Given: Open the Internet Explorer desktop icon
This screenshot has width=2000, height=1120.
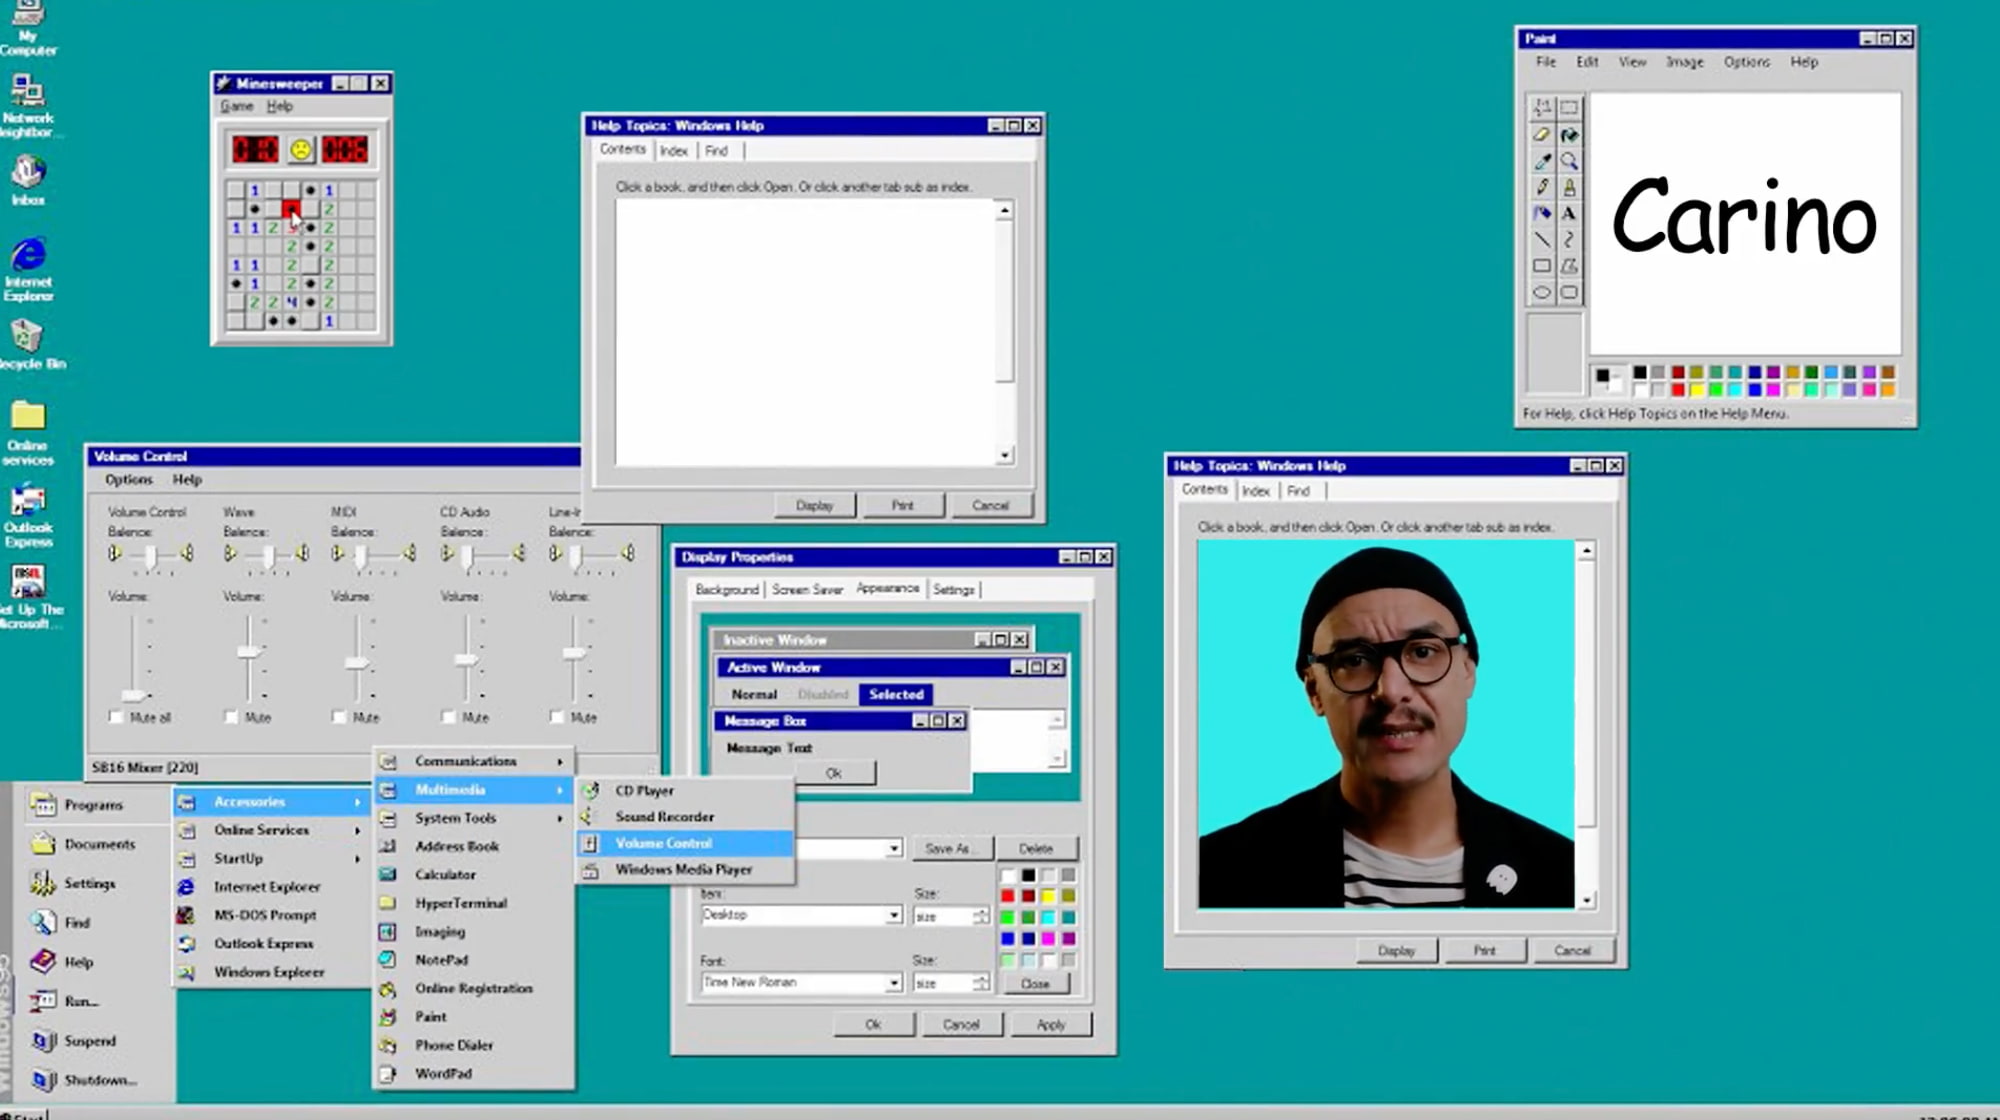Looking at the screenshot, I should pyautogui.click(x=28, y=268).
